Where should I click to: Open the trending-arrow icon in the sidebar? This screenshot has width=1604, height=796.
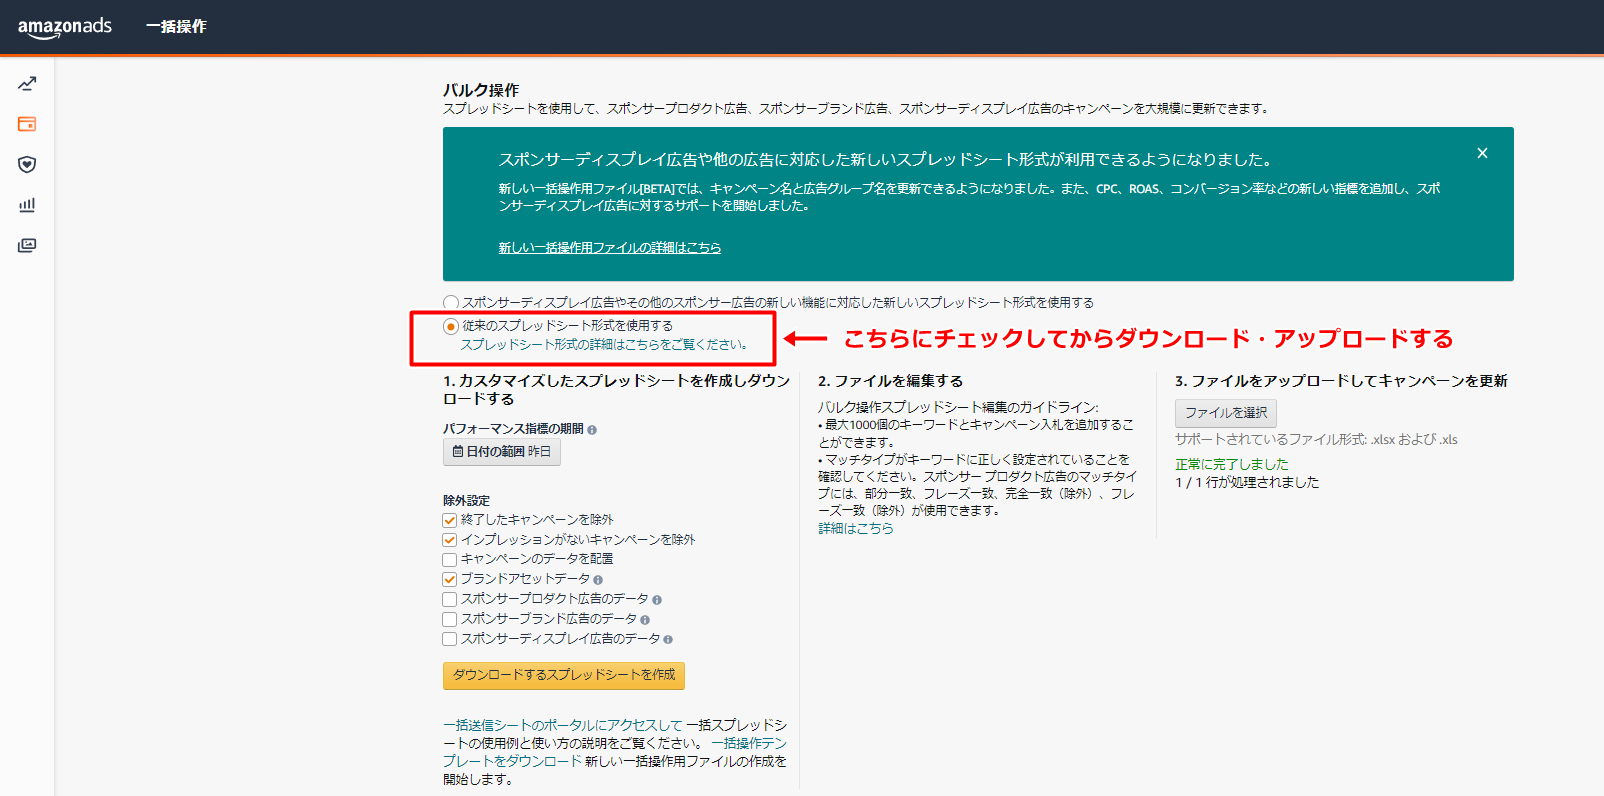point(27,84)
